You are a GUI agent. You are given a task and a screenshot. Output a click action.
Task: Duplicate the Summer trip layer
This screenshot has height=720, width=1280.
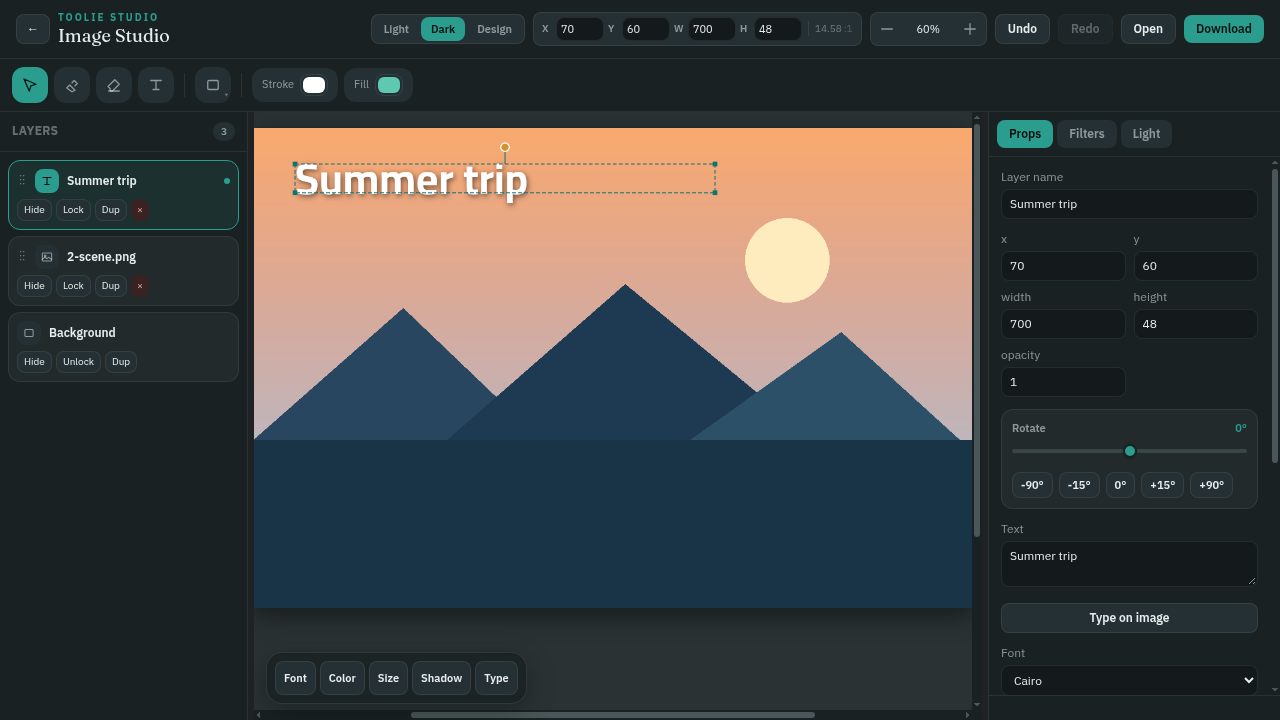[x=111, y=210]
